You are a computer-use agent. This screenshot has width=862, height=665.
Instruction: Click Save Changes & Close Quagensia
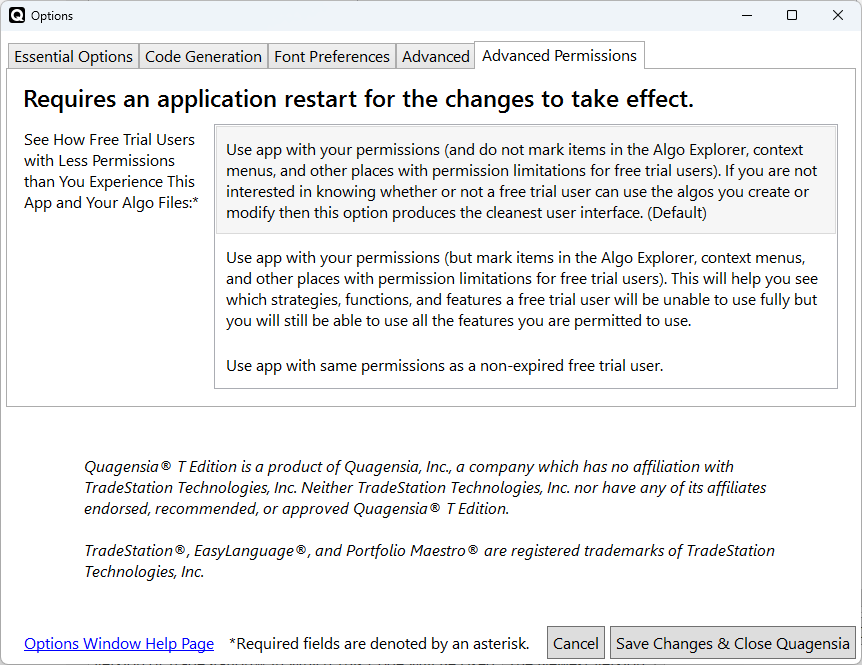pyautogui.click(x=733, y=643)
